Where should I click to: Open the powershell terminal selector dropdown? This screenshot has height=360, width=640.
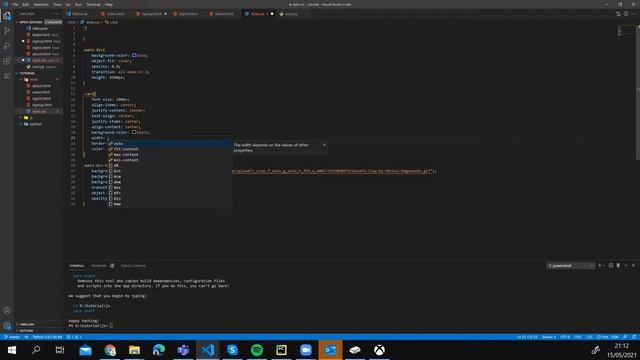[x=570, y=266]
